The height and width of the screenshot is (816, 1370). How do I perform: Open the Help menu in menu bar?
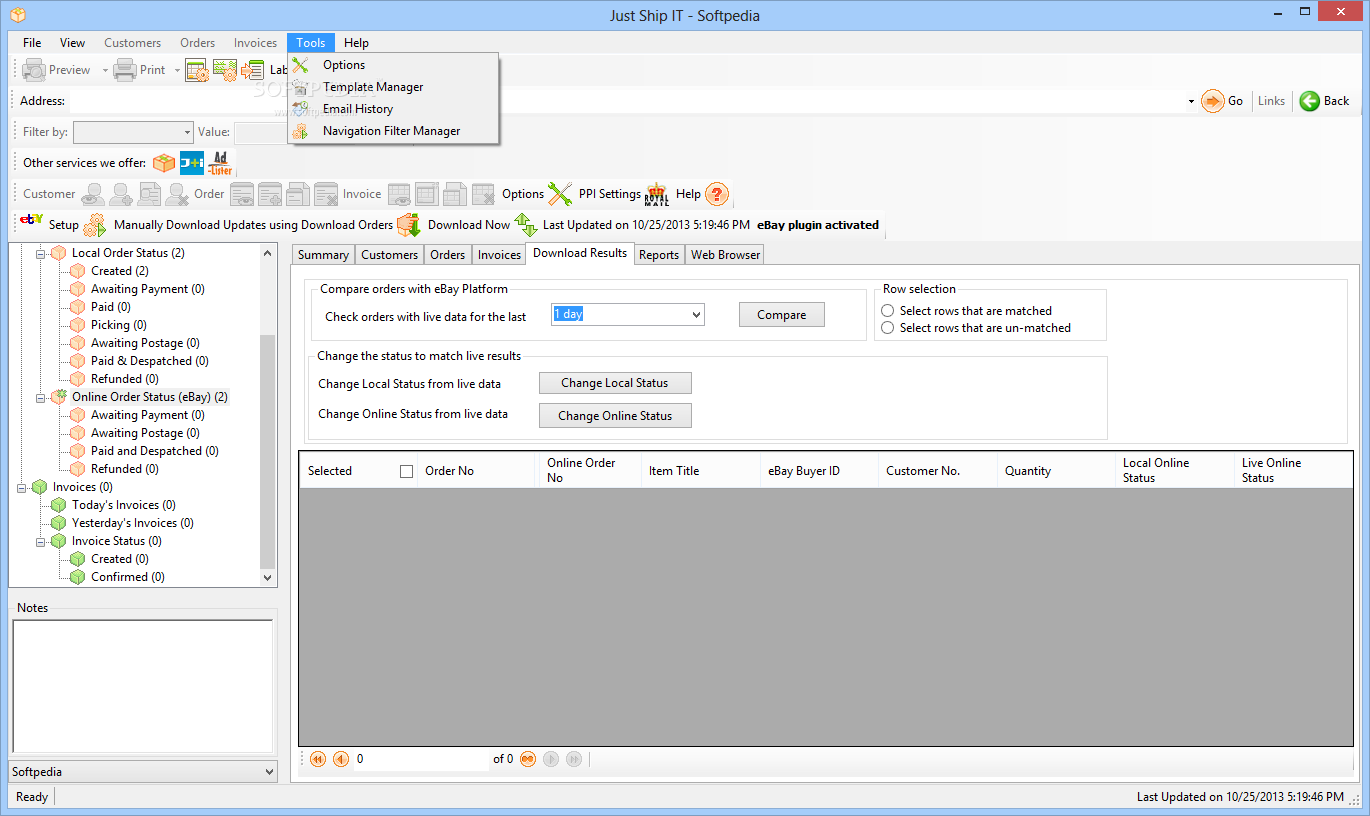pyautogui.click(x=356, y=43)
